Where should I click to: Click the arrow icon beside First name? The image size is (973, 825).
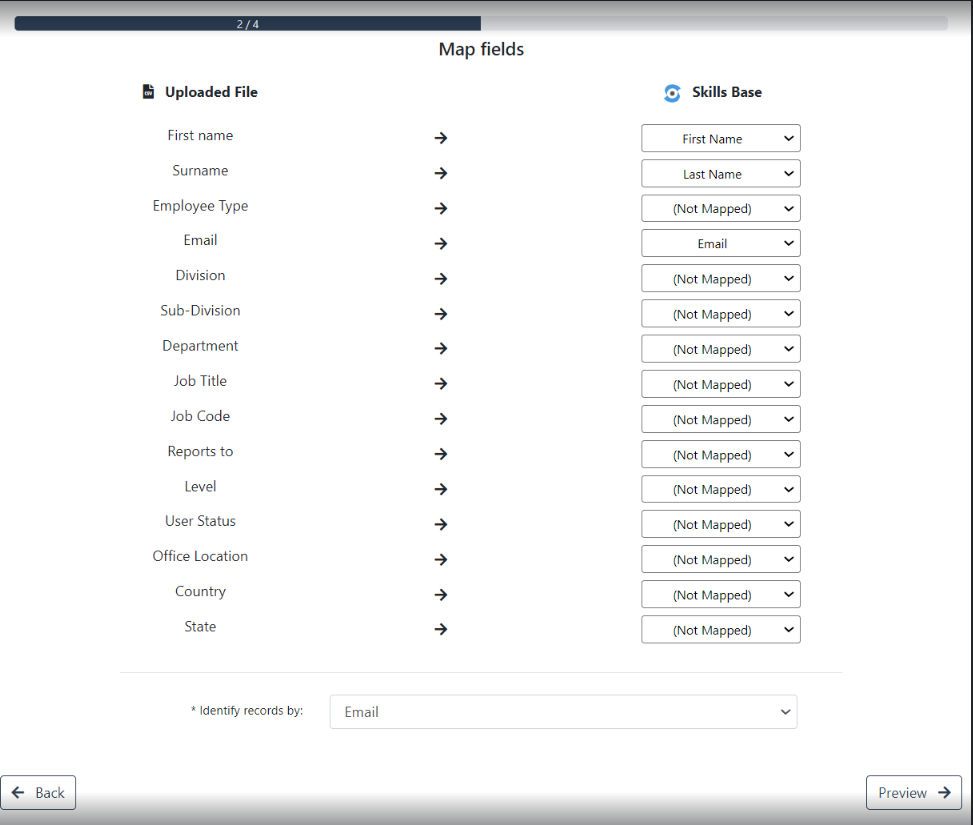(x=441, y=138)
